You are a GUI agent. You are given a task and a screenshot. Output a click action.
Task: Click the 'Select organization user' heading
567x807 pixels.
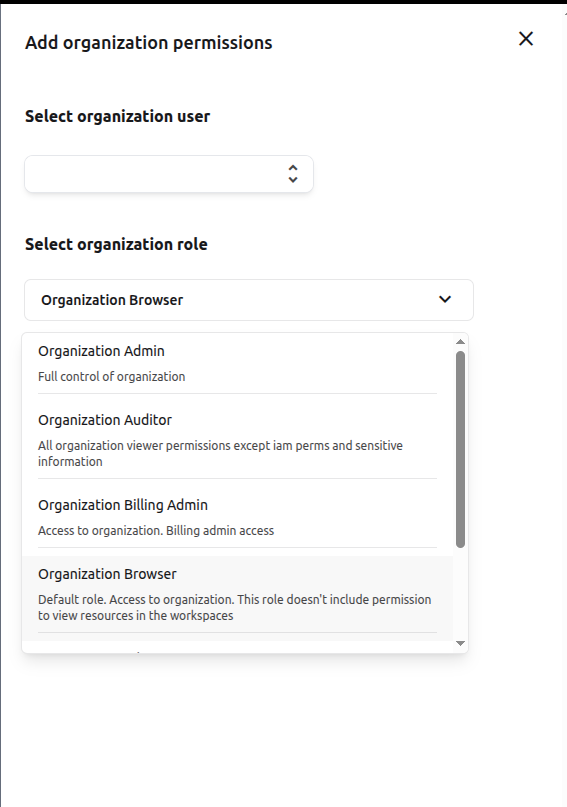pyautogui.click(x=117, y=116)
